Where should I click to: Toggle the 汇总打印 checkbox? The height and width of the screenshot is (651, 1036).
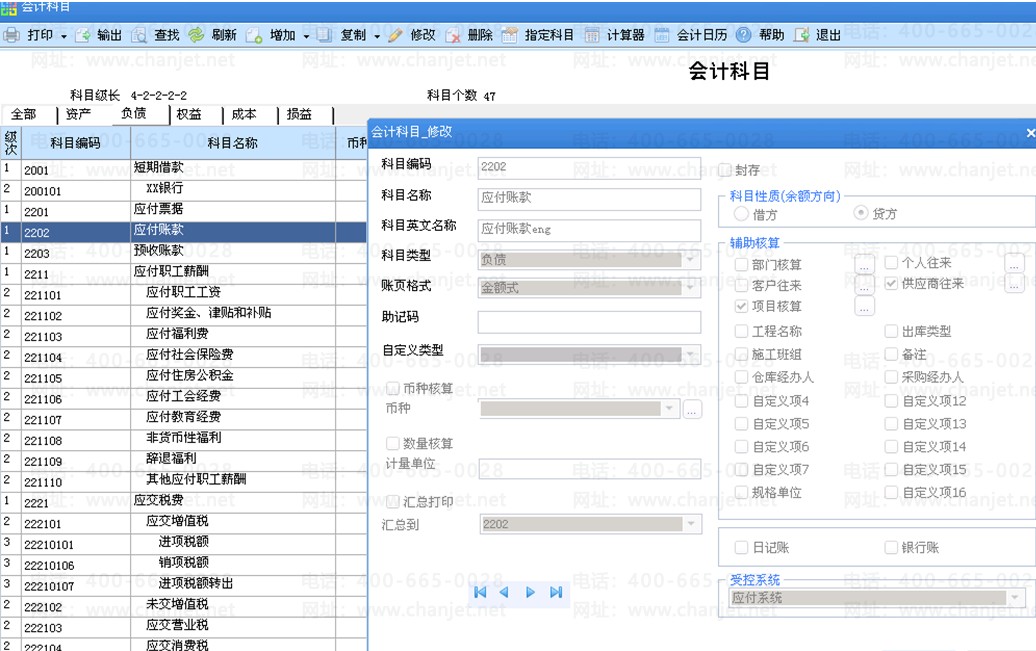click(392, 502)
